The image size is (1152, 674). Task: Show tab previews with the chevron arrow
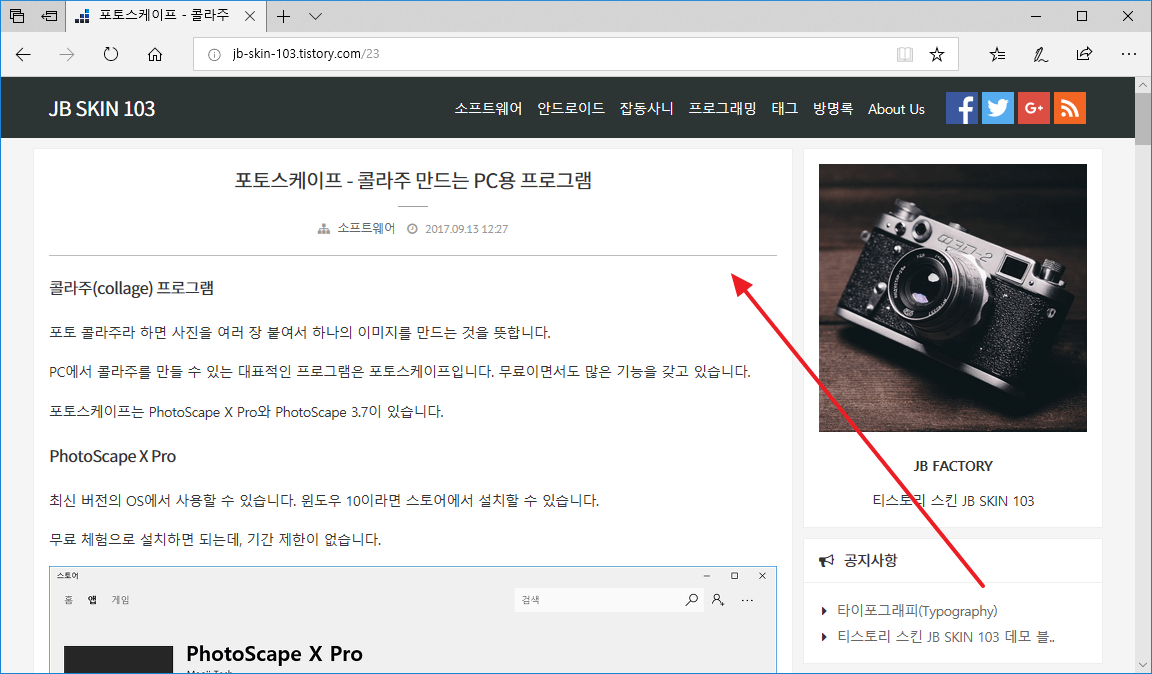point(315,16)
